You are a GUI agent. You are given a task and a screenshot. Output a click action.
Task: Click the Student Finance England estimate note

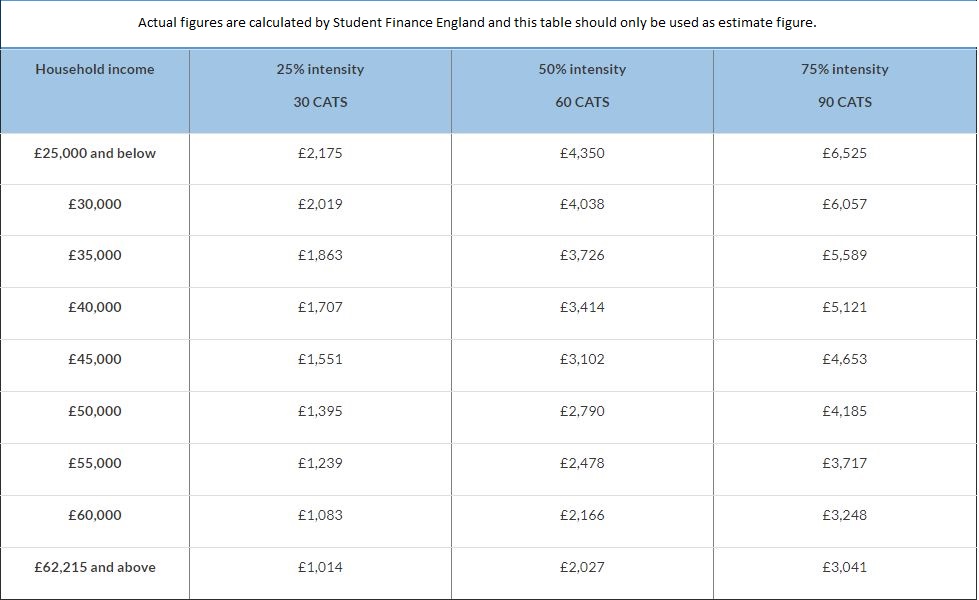477,22
